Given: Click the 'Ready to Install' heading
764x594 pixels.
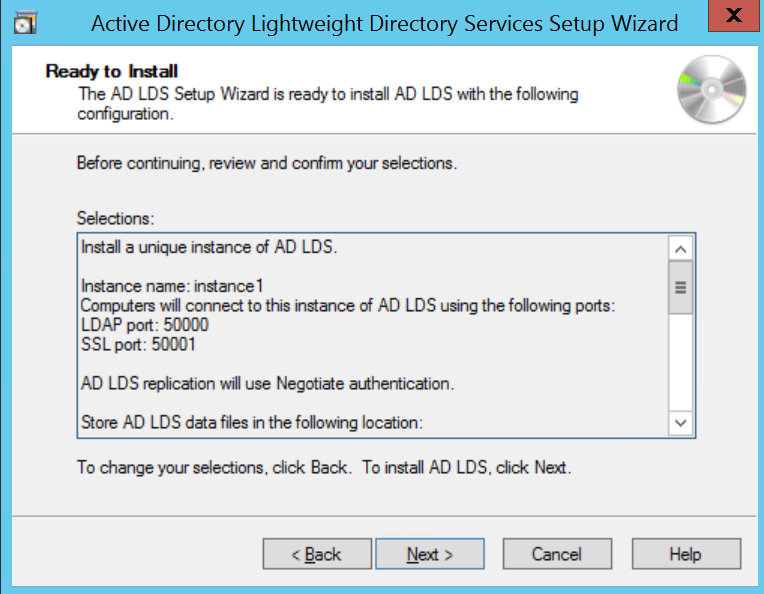Looking at the screenshot, I should (112, 72).
